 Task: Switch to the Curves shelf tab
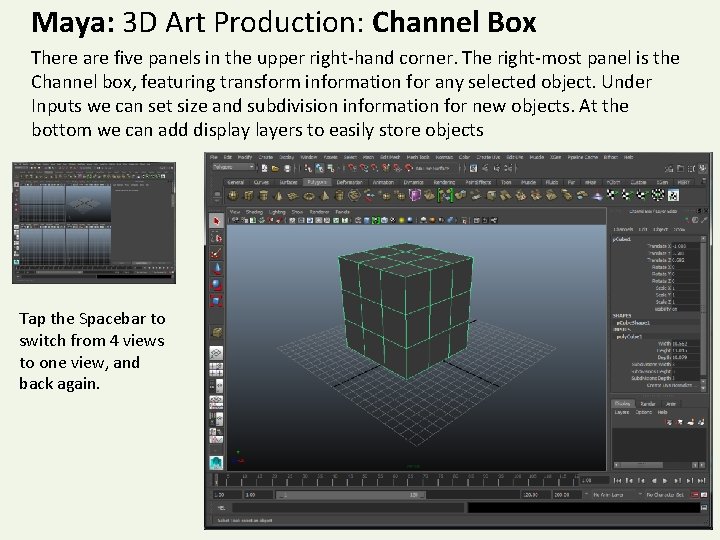click(x=261, y=182)
